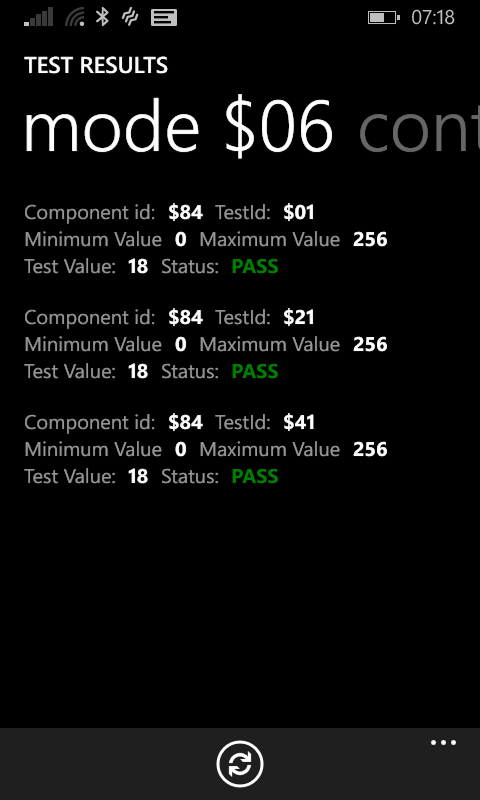Tap the cellular signal strength icon

pyautogui.click(x=39, y=17)
